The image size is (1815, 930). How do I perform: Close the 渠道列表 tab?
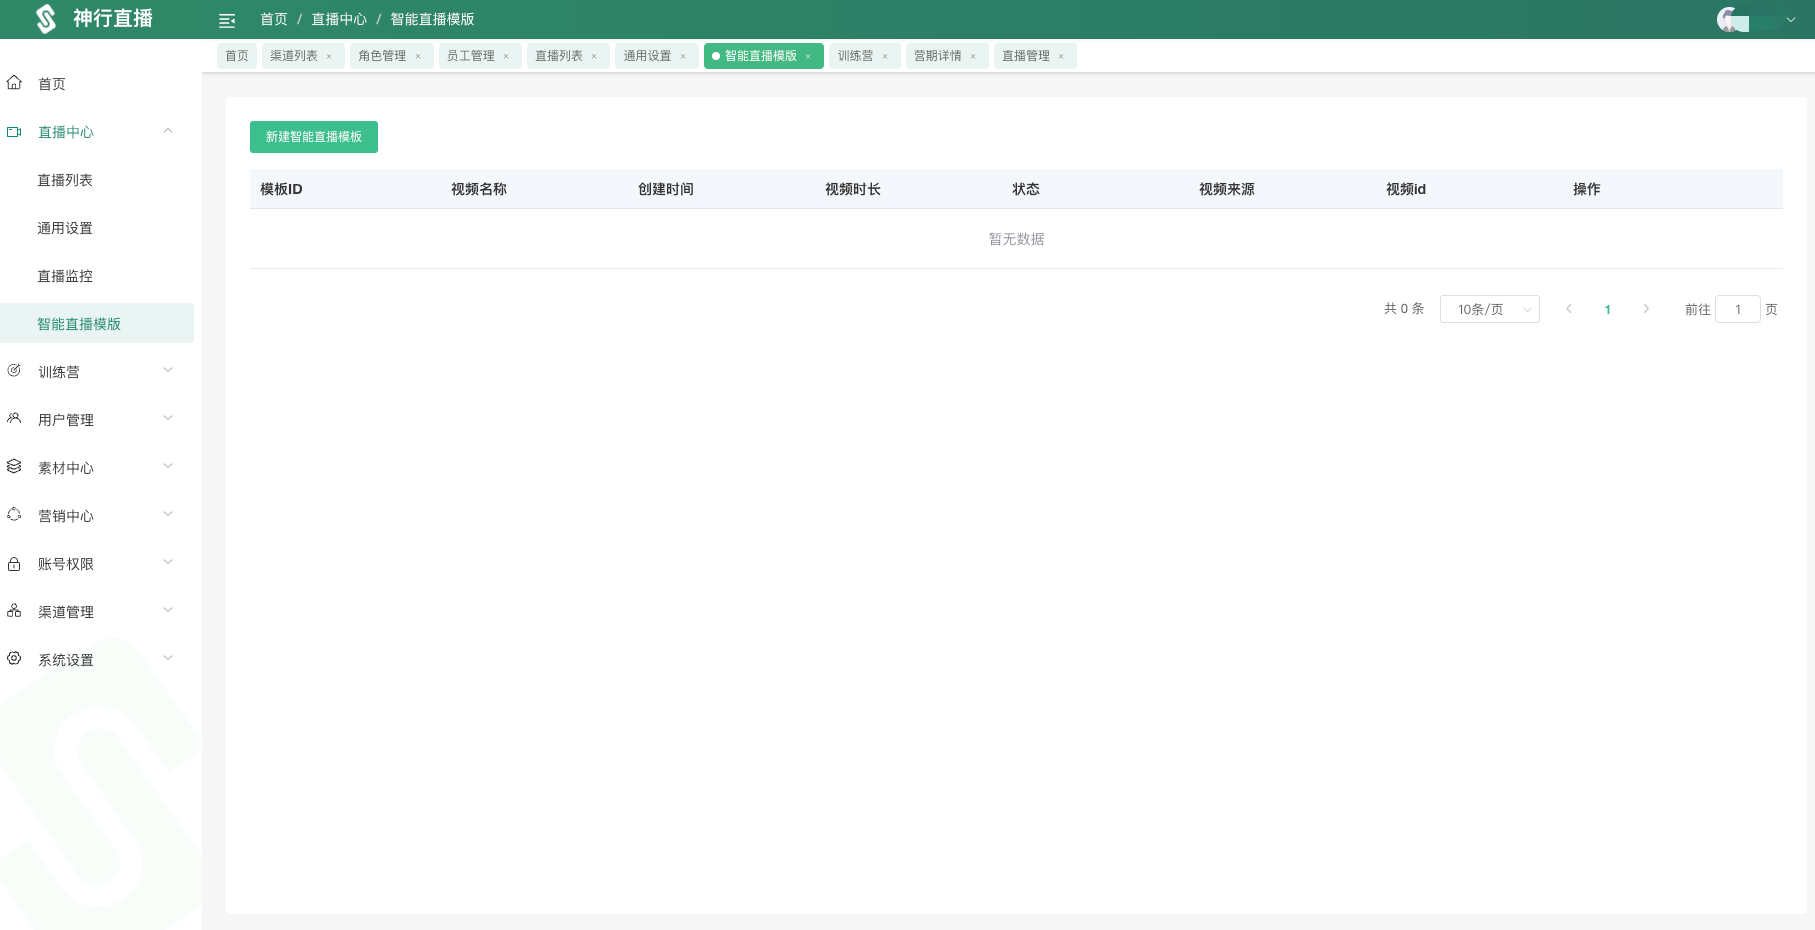tap(329, 56)
